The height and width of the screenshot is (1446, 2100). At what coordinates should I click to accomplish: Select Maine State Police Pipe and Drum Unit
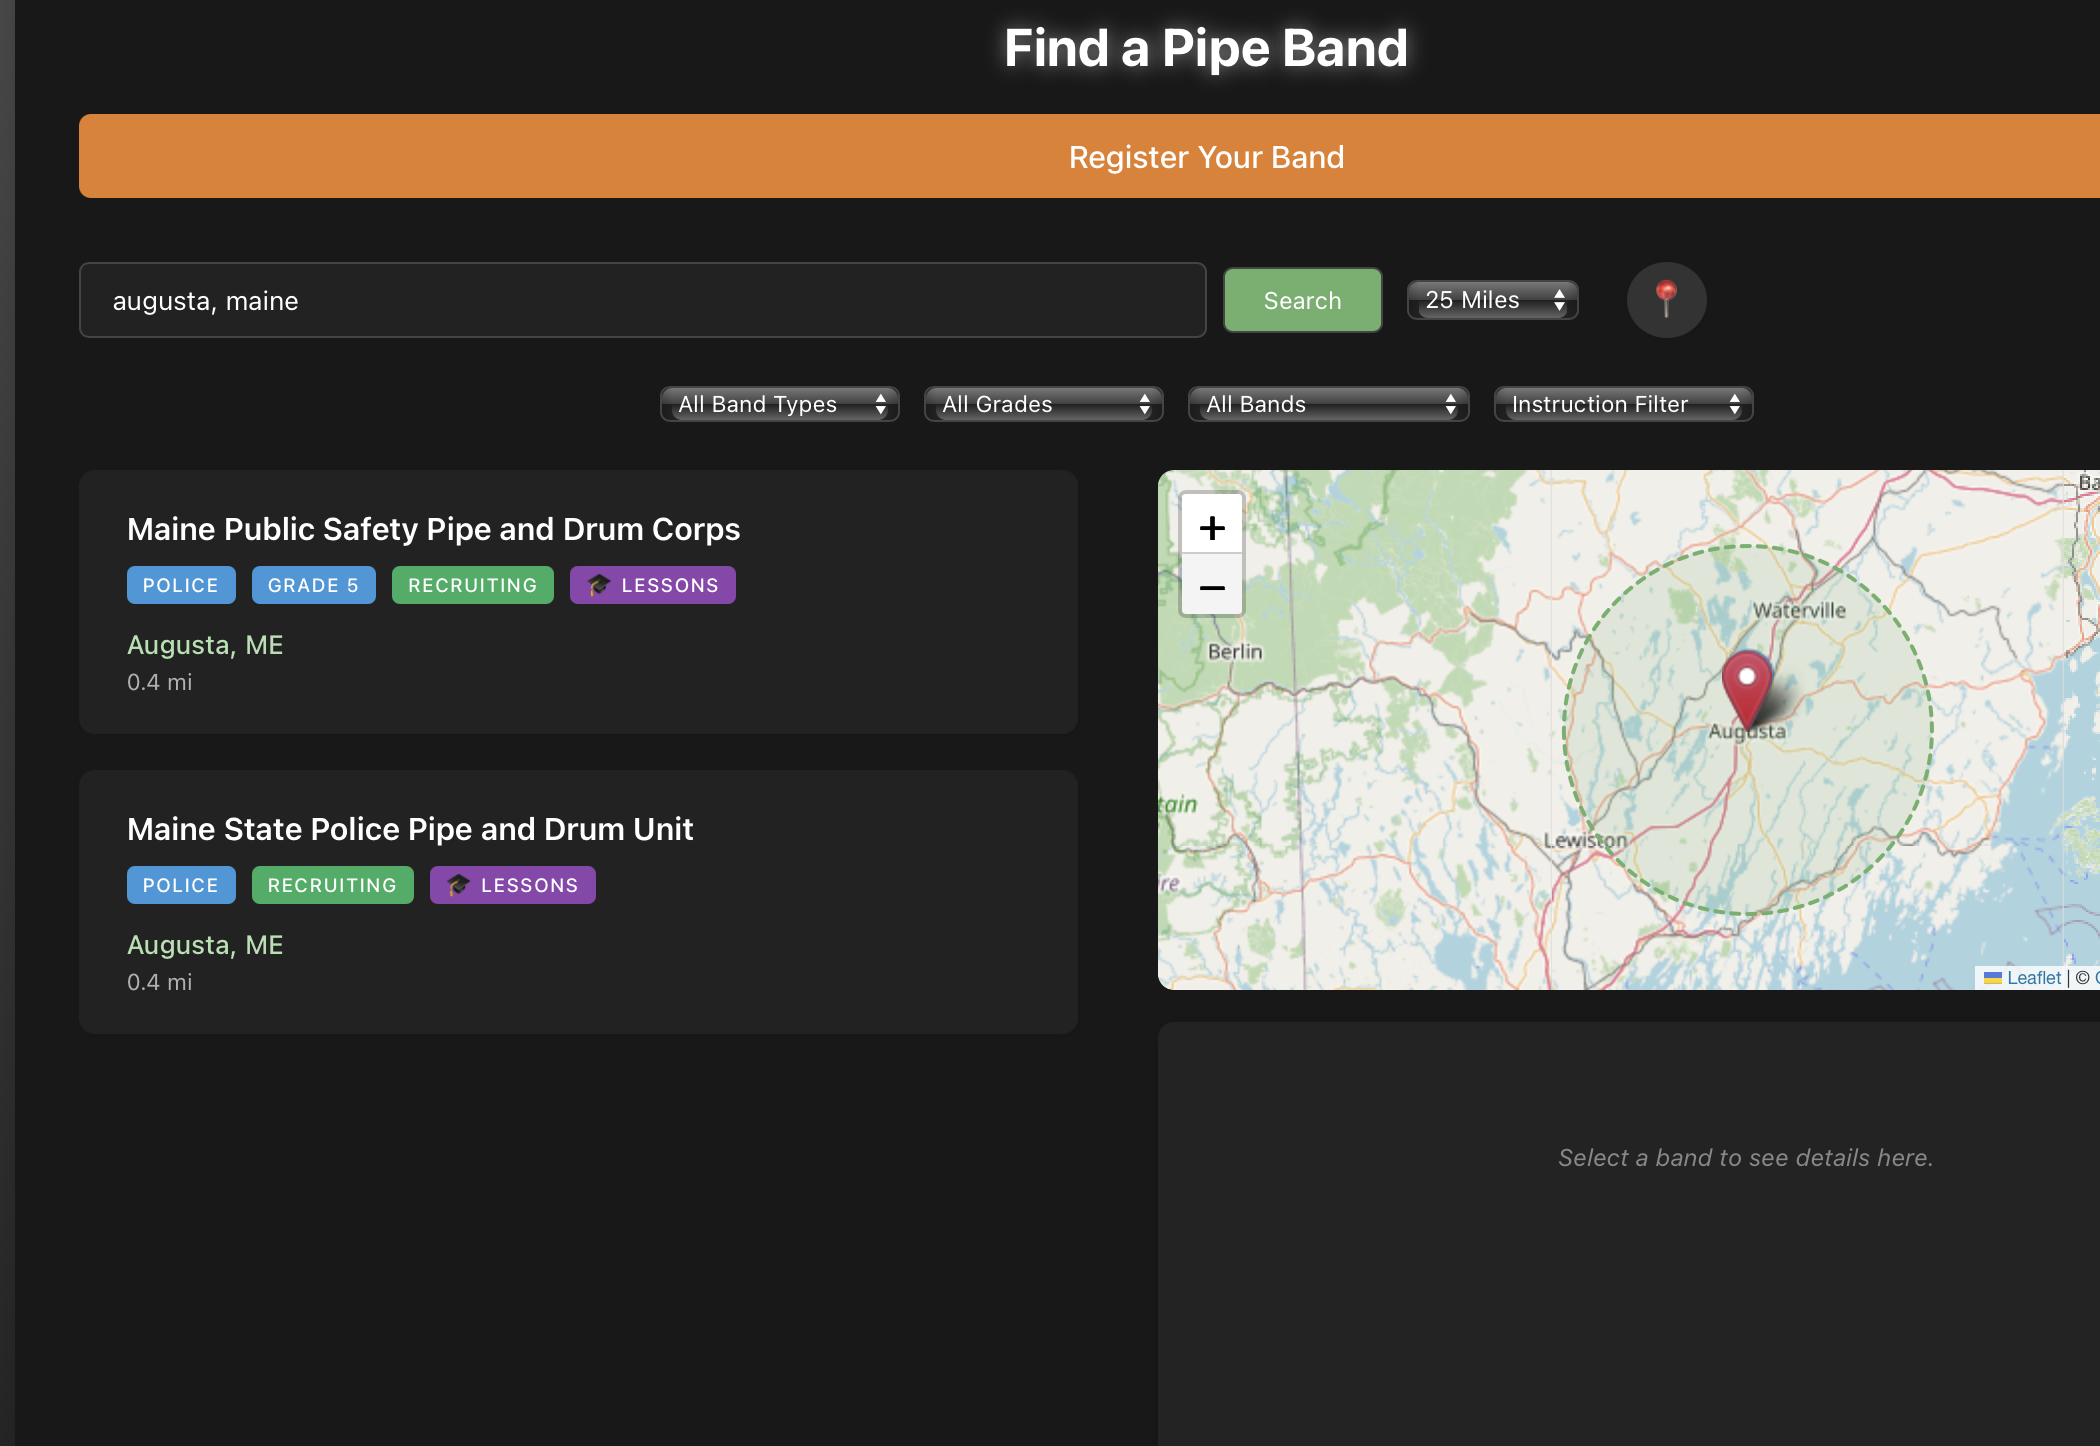410,829
